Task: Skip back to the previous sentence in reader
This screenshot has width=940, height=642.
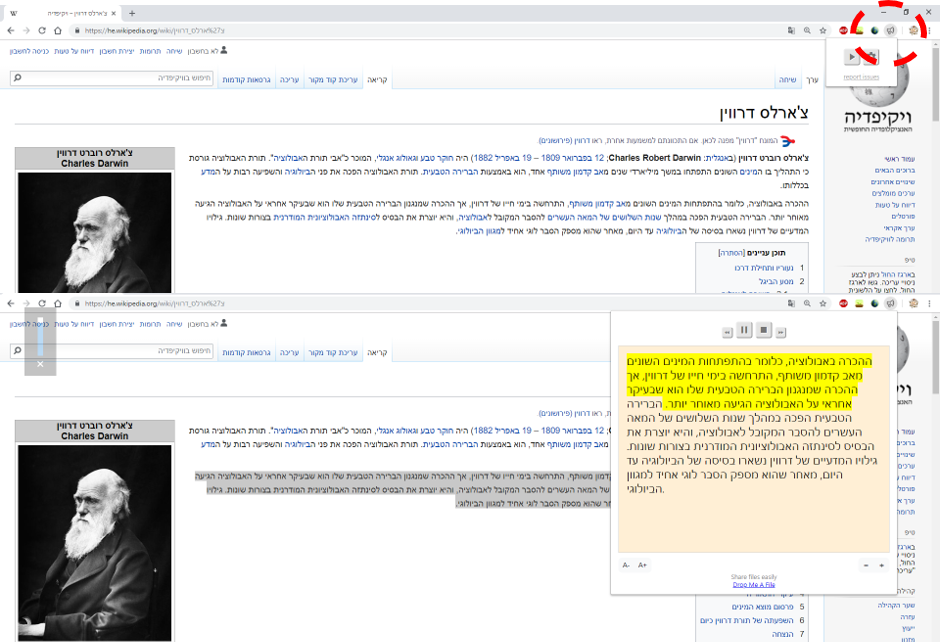Action: point(727,332)
